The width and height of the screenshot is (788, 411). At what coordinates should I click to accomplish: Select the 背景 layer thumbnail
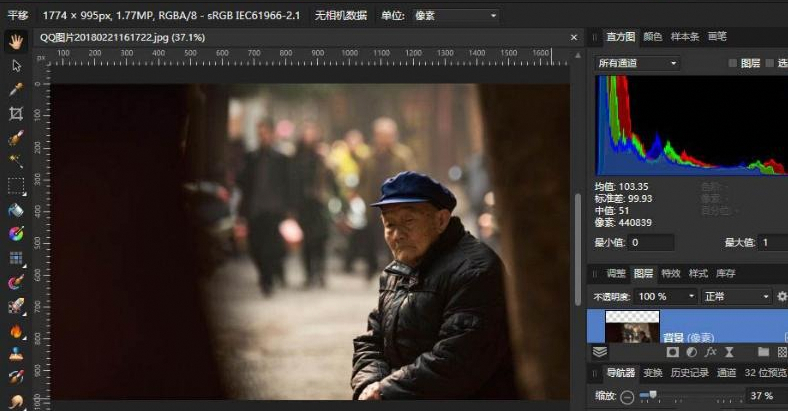click(x=632, y=327)
